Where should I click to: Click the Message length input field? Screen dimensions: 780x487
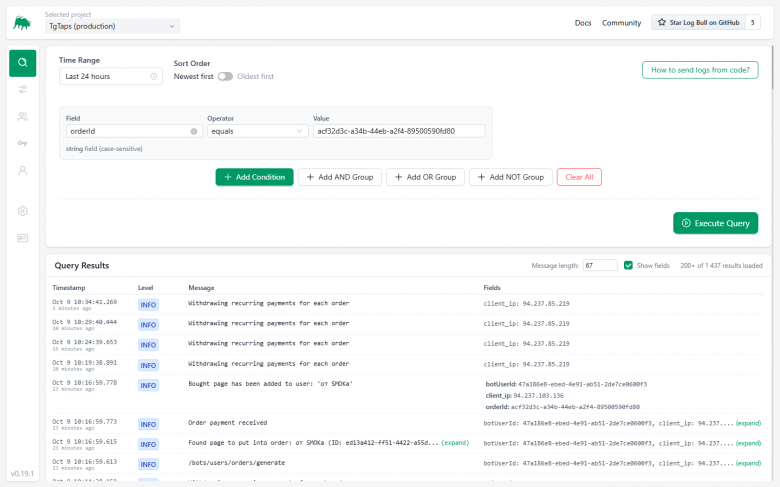tap(601, 265)
